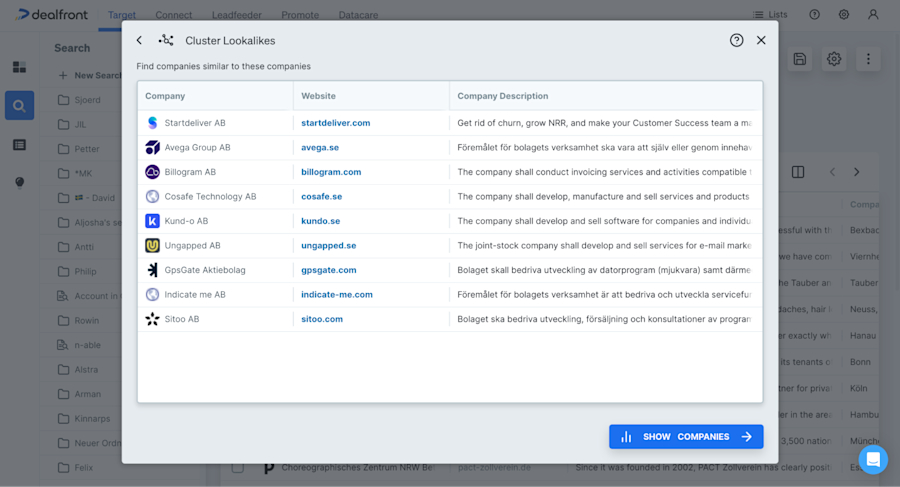This screenshot has width=900, height=487.
Task: Open kundo.se website link
Action: pos(320,221)
